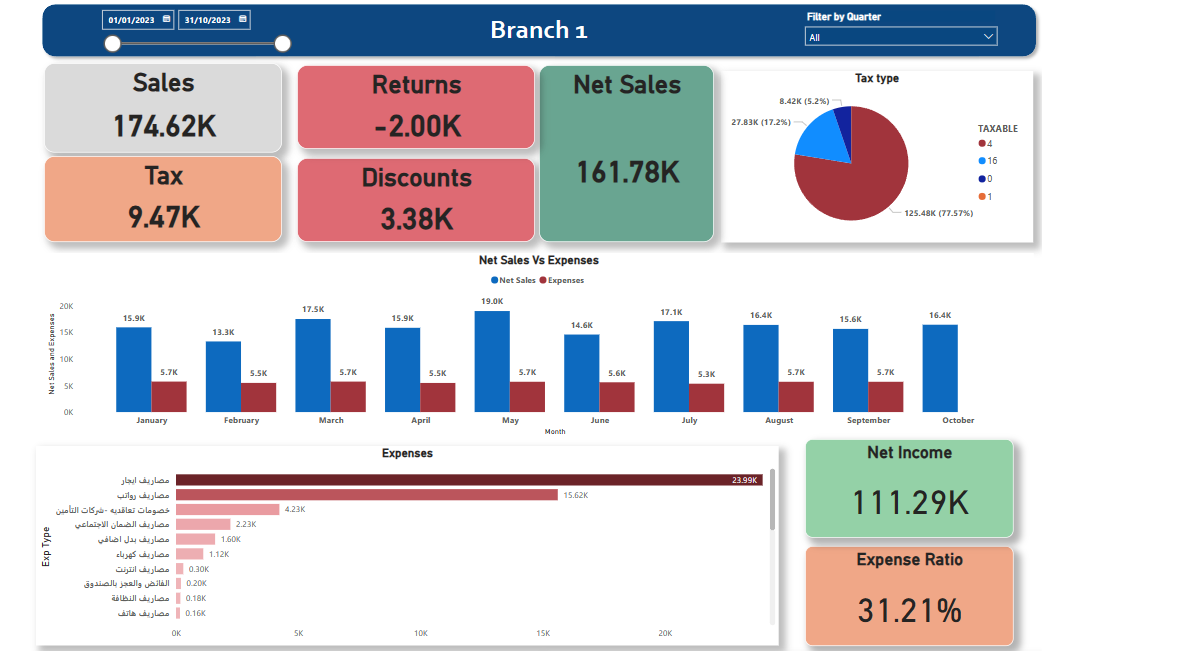Open the end date calendar picker icon
Screen dimensions: 1198x651
tap(243, 19)
